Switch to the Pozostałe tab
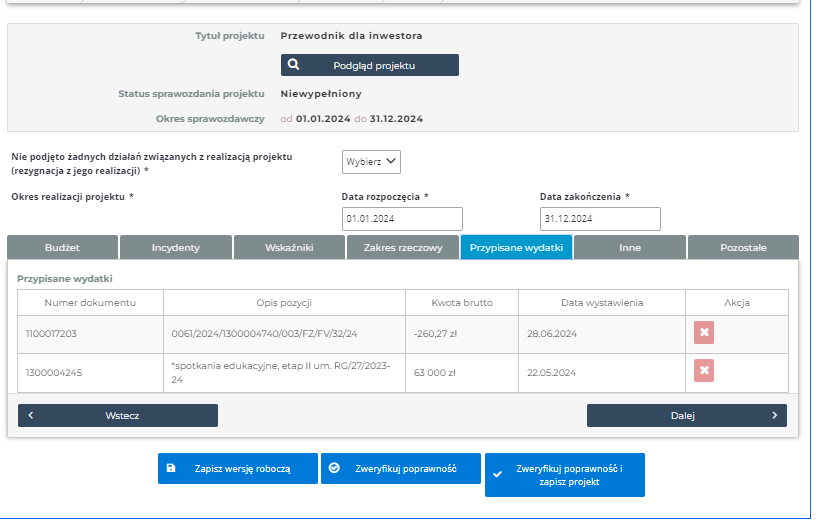This screenshot has width=825, height=530. 742,247
